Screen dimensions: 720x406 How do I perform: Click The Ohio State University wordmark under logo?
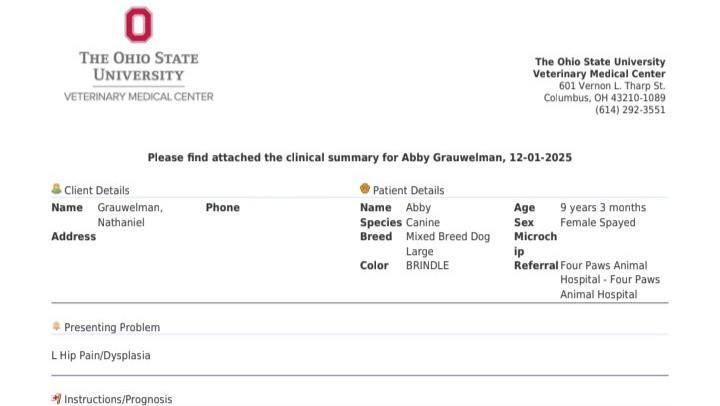(138, 66)
